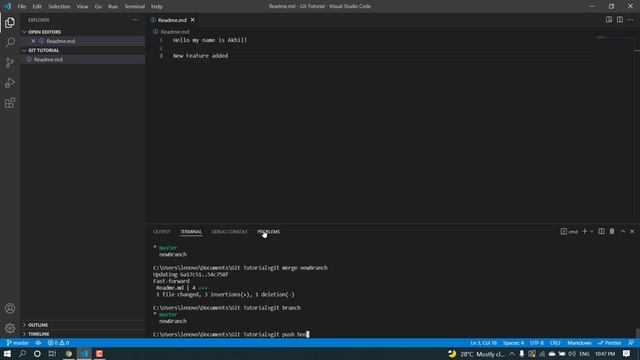This screenshot has height=360, width=640.
Task: Open Task View on the taskbar
Action: click(52, 353)
